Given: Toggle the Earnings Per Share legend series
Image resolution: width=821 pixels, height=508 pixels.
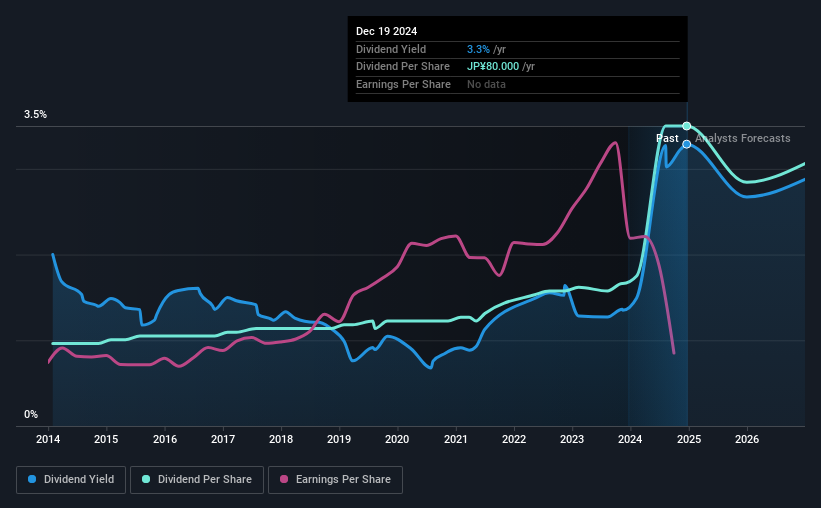Looking at the screenshot, I should pos(335,480).
